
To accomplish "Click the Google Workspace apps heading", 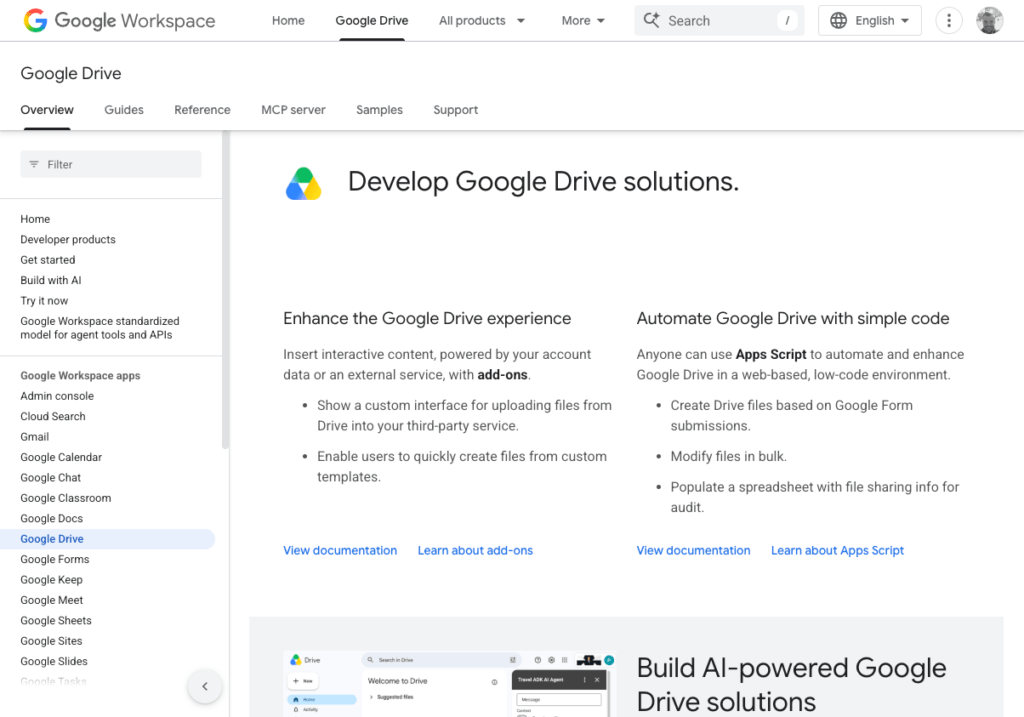I will point(80,375).
